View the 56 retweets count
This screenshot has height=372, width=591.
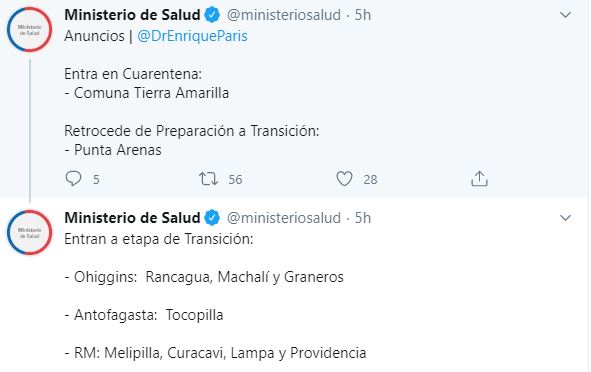[235, 179]
